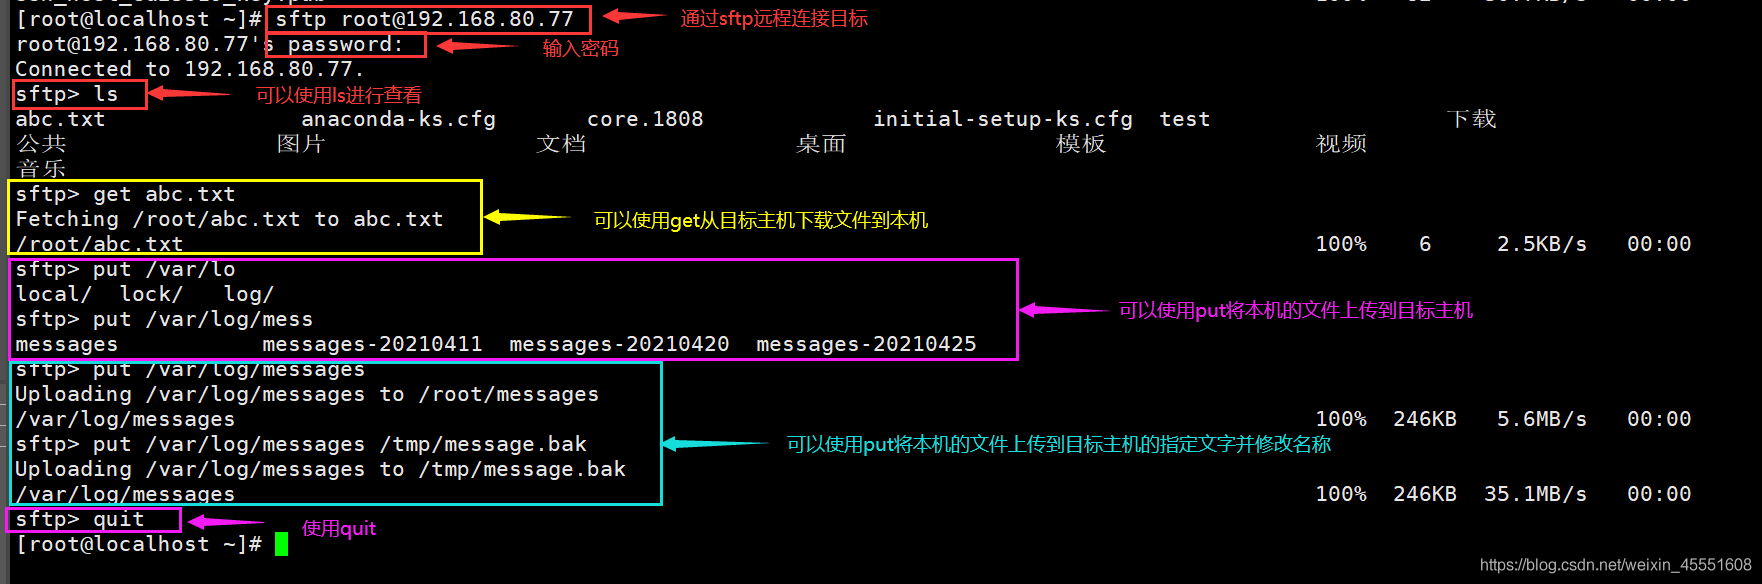
Task: Click the cyan arrow beside upload annotation
Action: pyautogui.click(x=714, y=443)
